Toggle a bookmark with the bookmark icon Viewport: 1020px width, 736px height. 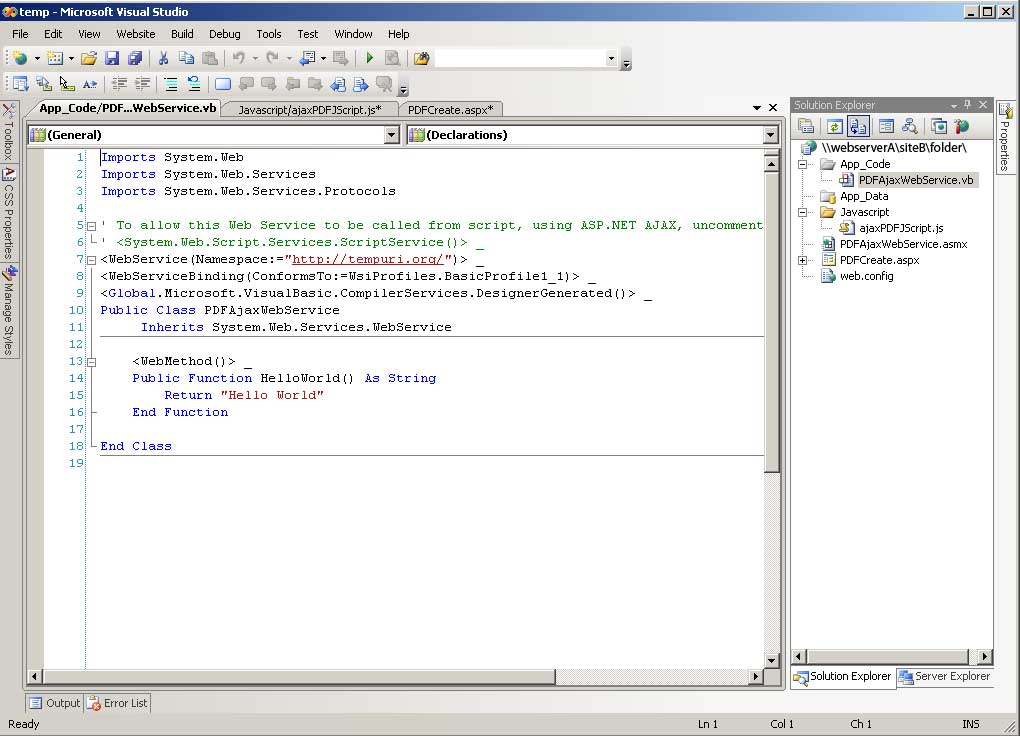click(x=222, y=84)
